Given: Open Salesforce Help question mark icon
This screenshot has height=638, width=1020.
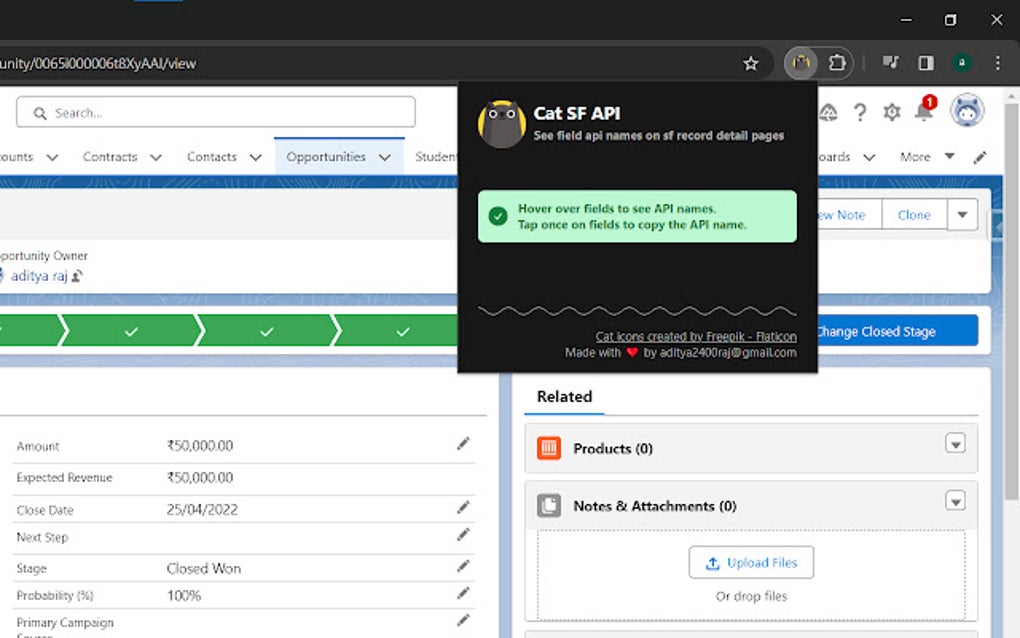Looking at the screenshot, I should (x=860, y=112).
